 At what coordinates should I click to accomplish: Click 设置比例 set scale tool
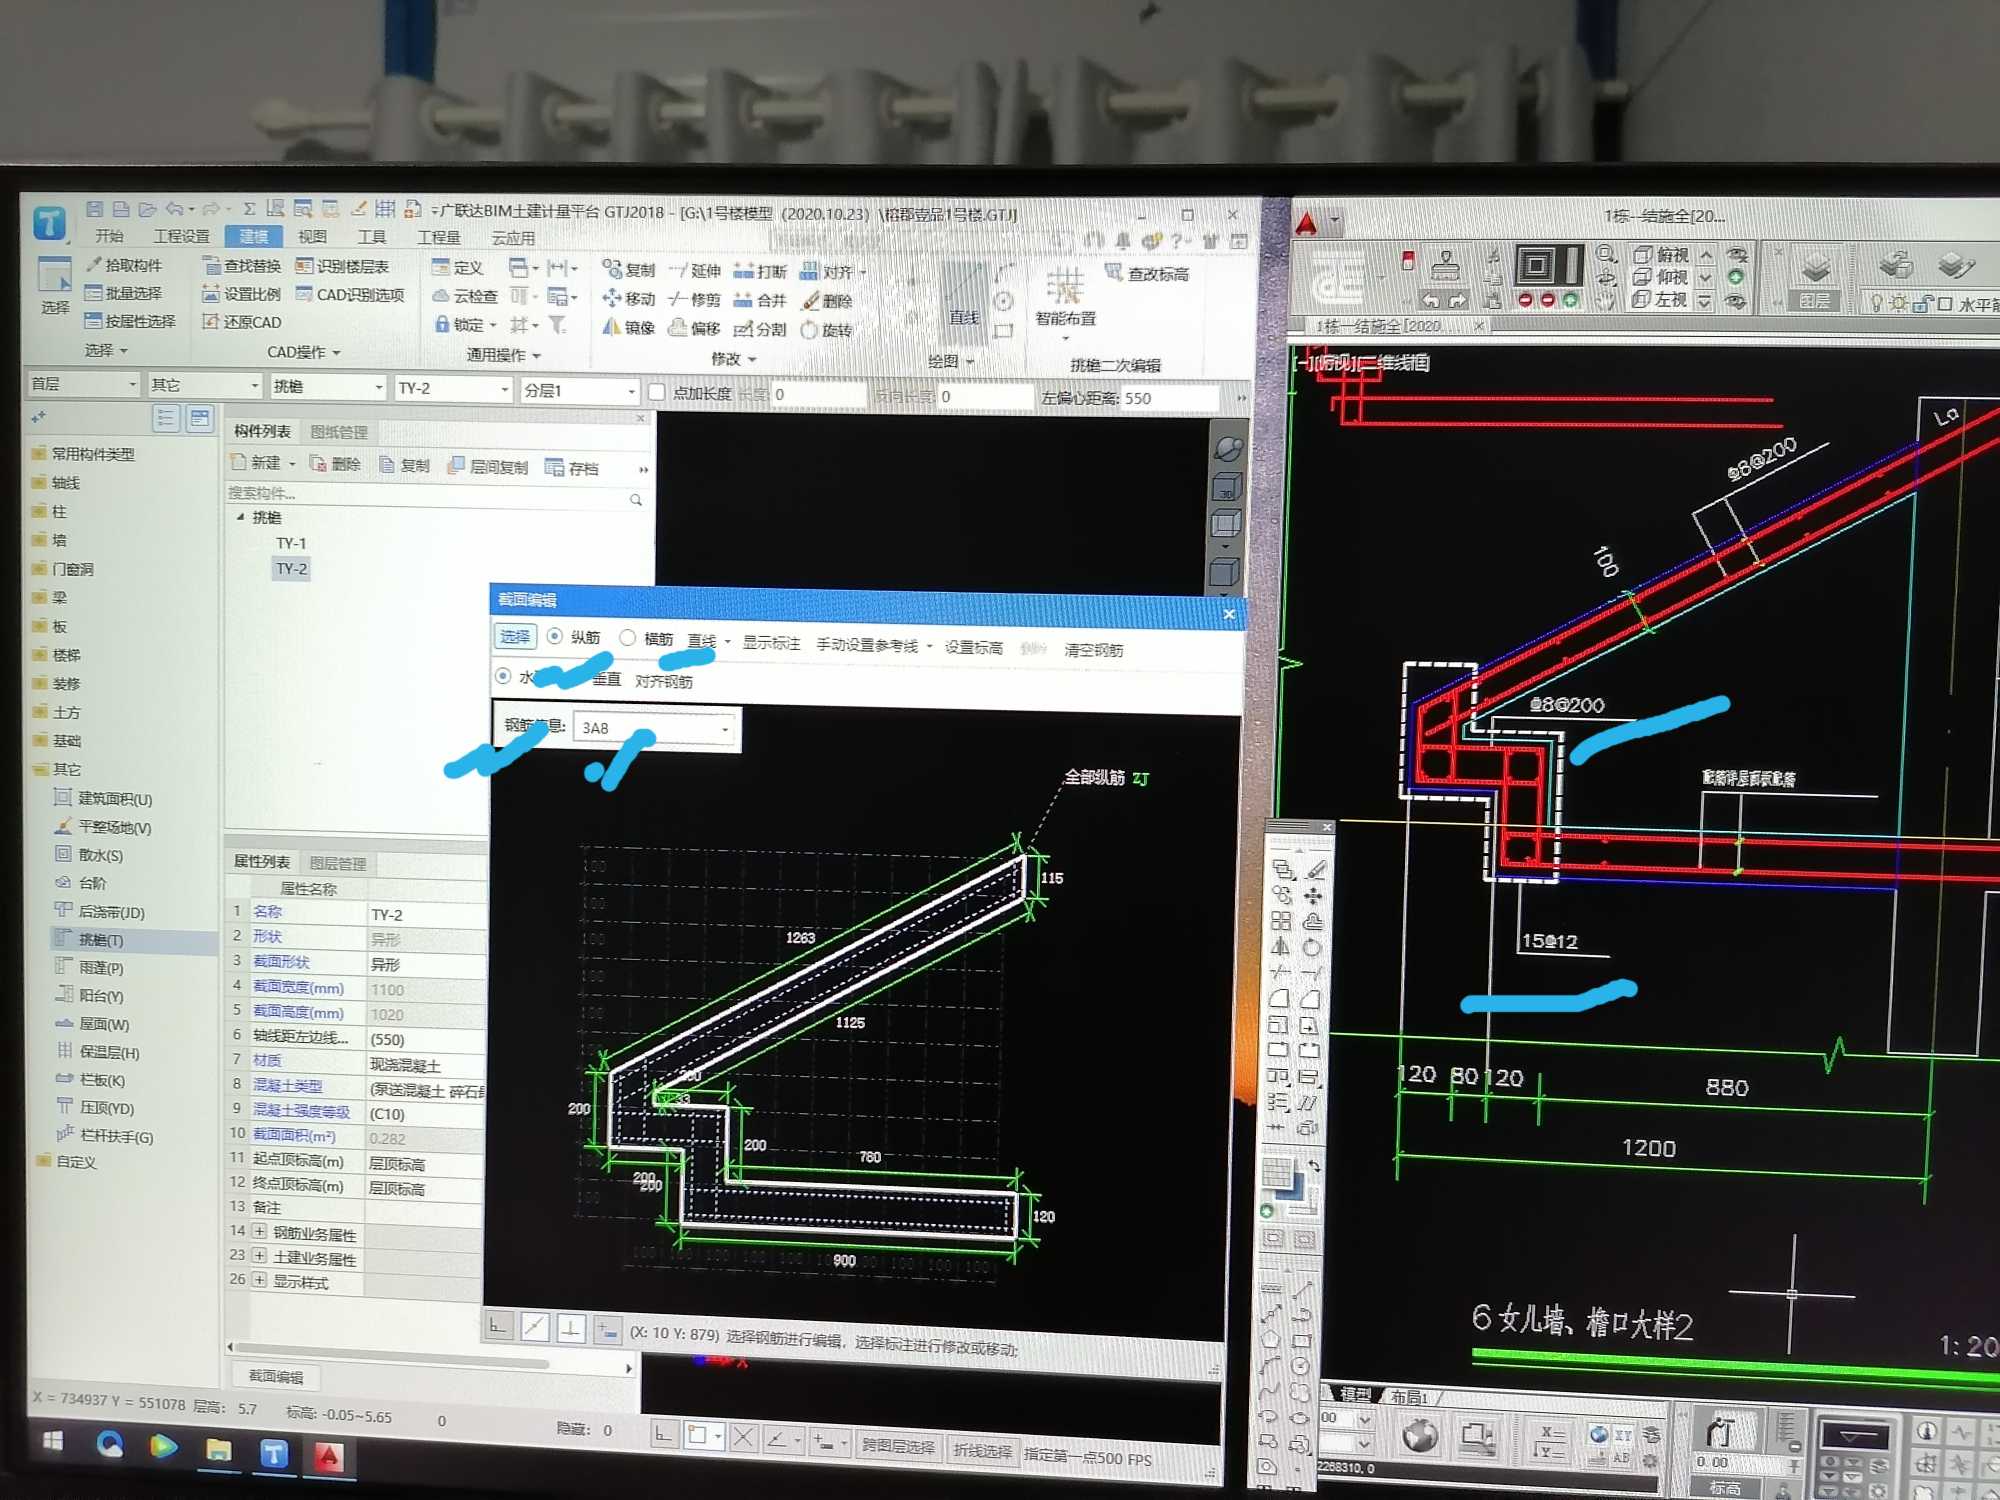tap(242, 294)
